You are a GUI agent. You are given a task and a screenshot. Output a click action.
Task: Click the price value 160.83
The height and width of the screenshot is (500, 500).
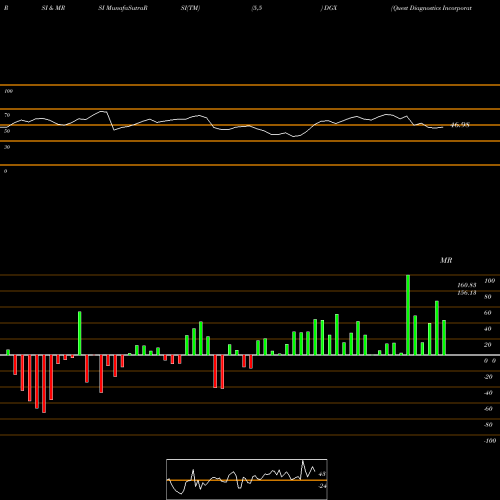467,285
